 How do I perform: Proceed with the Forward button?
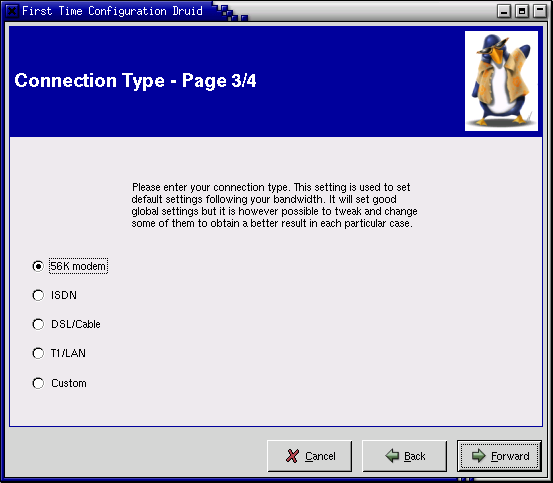[499, 456]
